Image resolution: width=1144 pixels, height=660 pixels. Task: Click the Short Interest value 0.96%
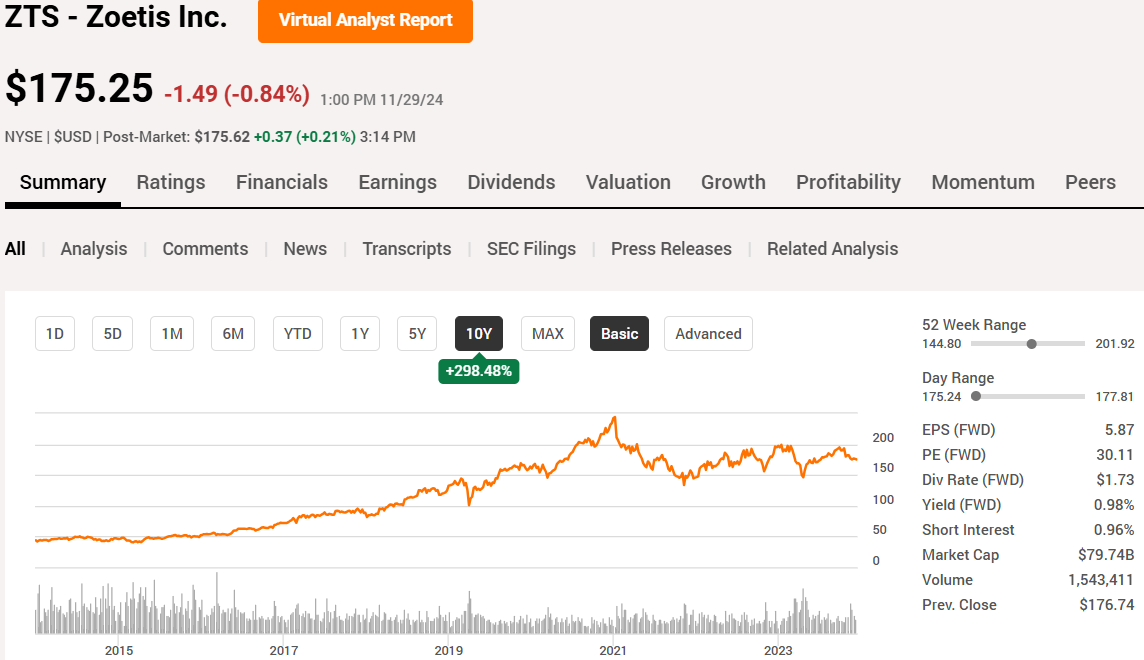point(1114,530)
